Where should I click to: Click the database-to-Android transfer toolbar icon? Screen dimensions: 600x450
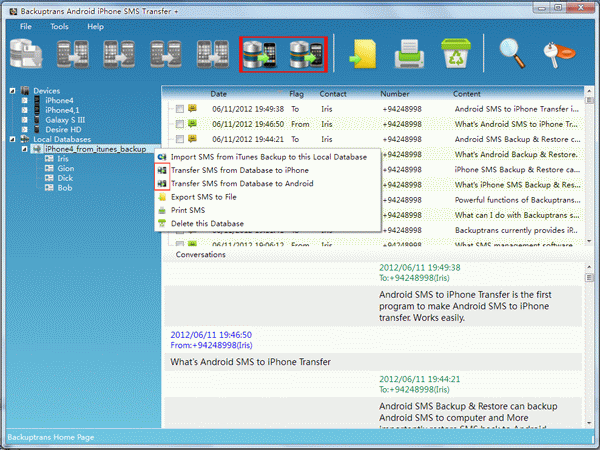click(306, 54)
